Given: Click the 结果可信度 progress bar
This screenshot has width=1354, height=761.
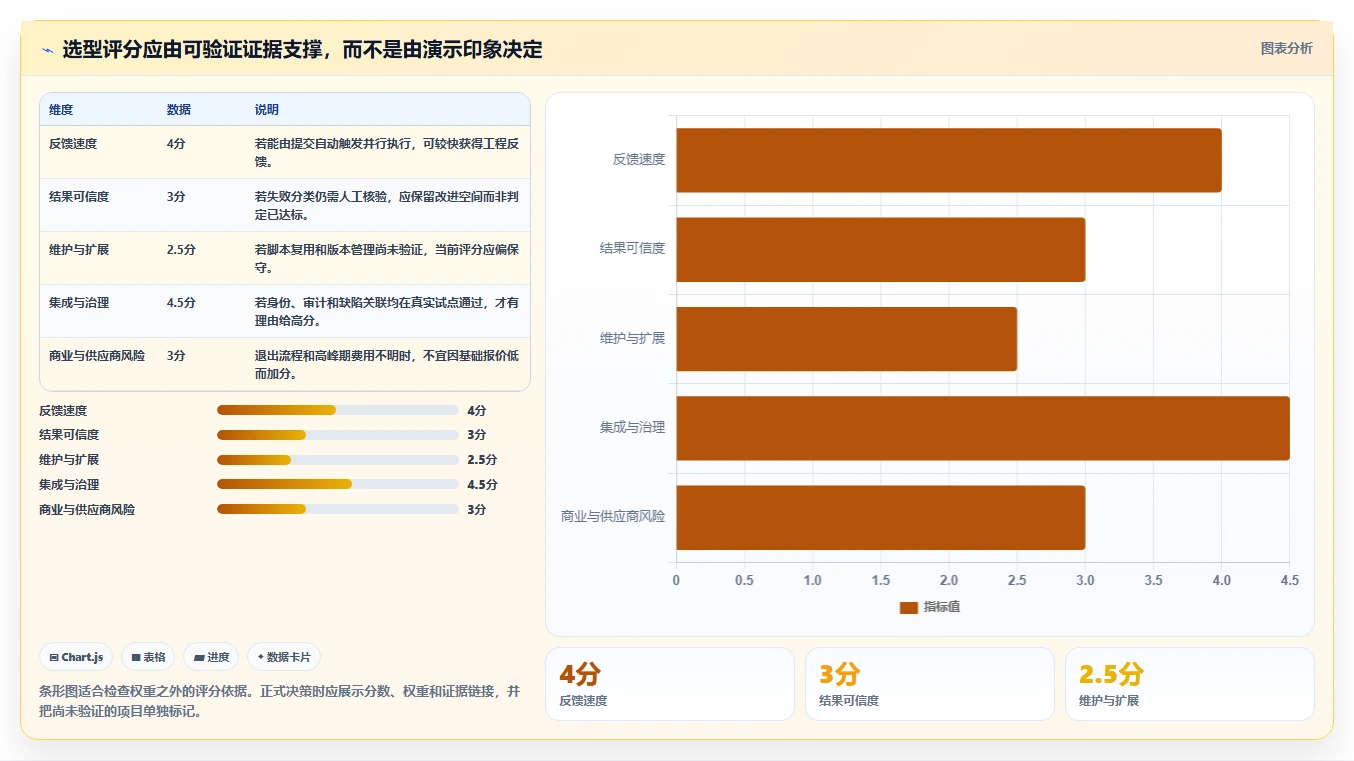Looking at the screenshot, I should tap(338, 435).
